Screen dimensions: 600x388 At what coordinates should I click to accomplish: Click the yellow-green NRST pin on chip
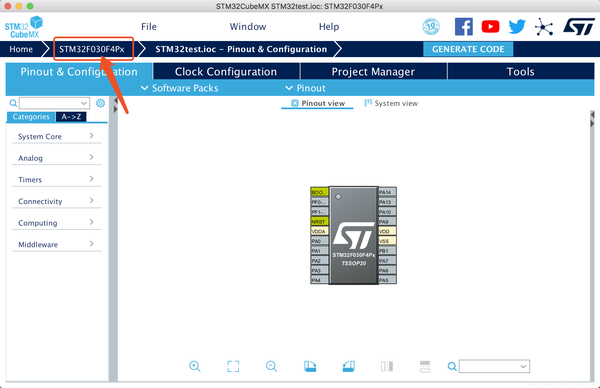[319, 222]
